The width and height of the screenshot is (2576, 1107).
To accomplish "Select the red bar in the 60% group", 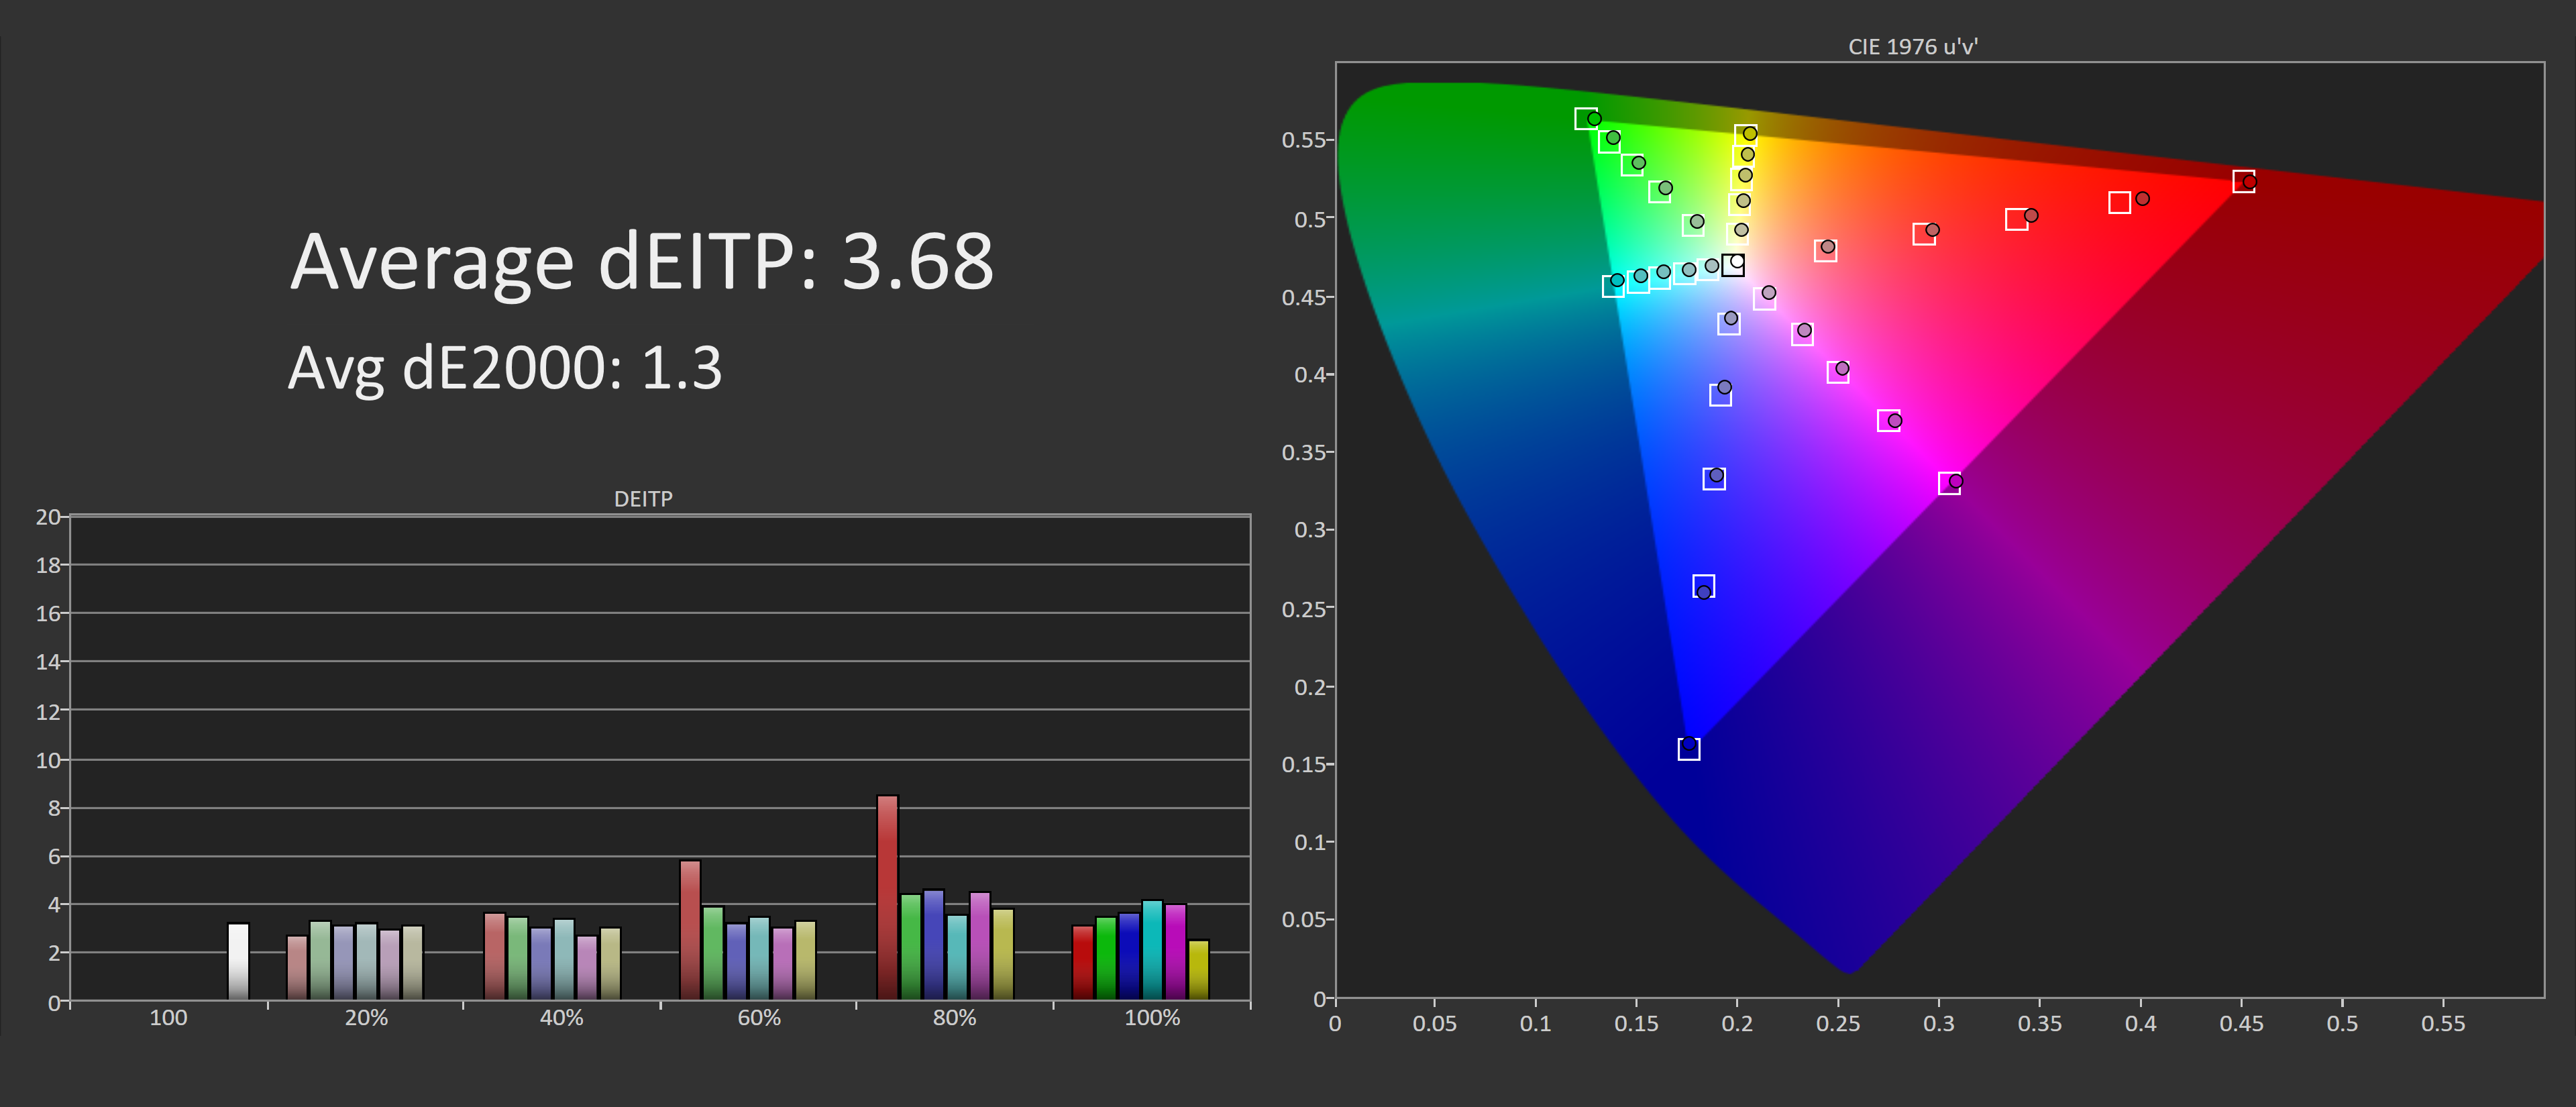I will point(690,929).
